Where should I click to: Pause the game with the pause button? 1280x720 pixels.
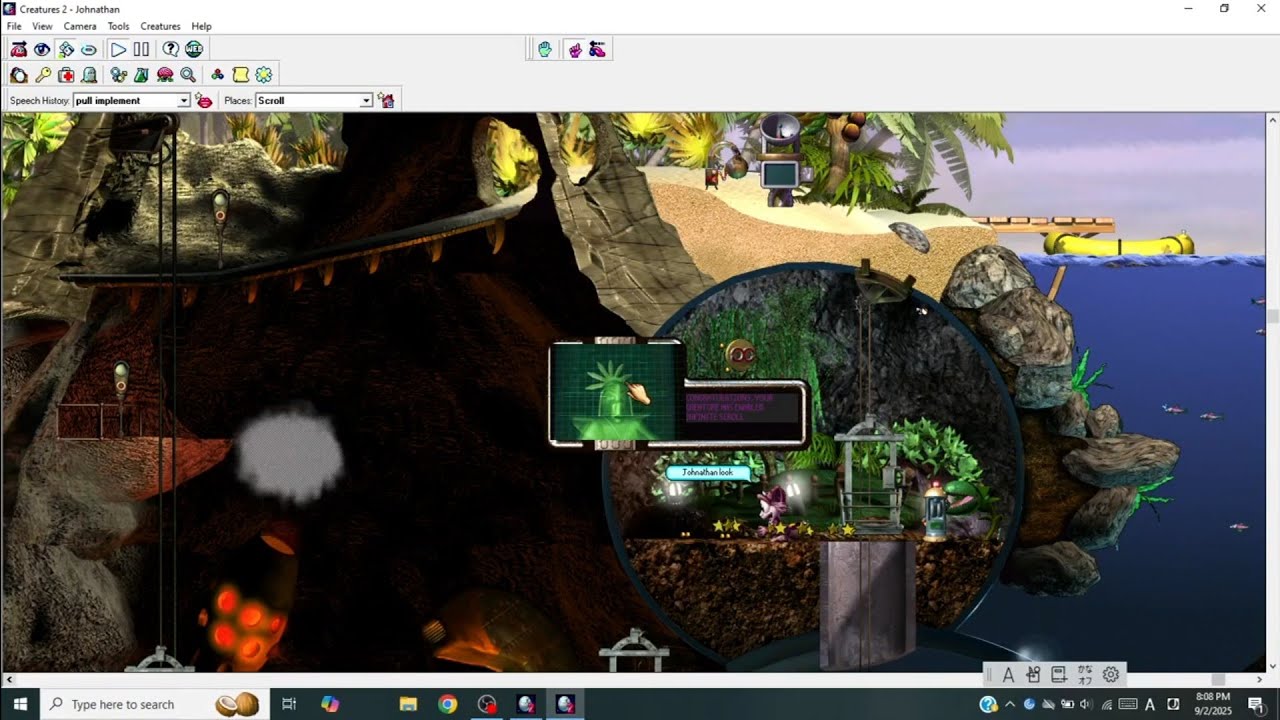tap(141, 49)
